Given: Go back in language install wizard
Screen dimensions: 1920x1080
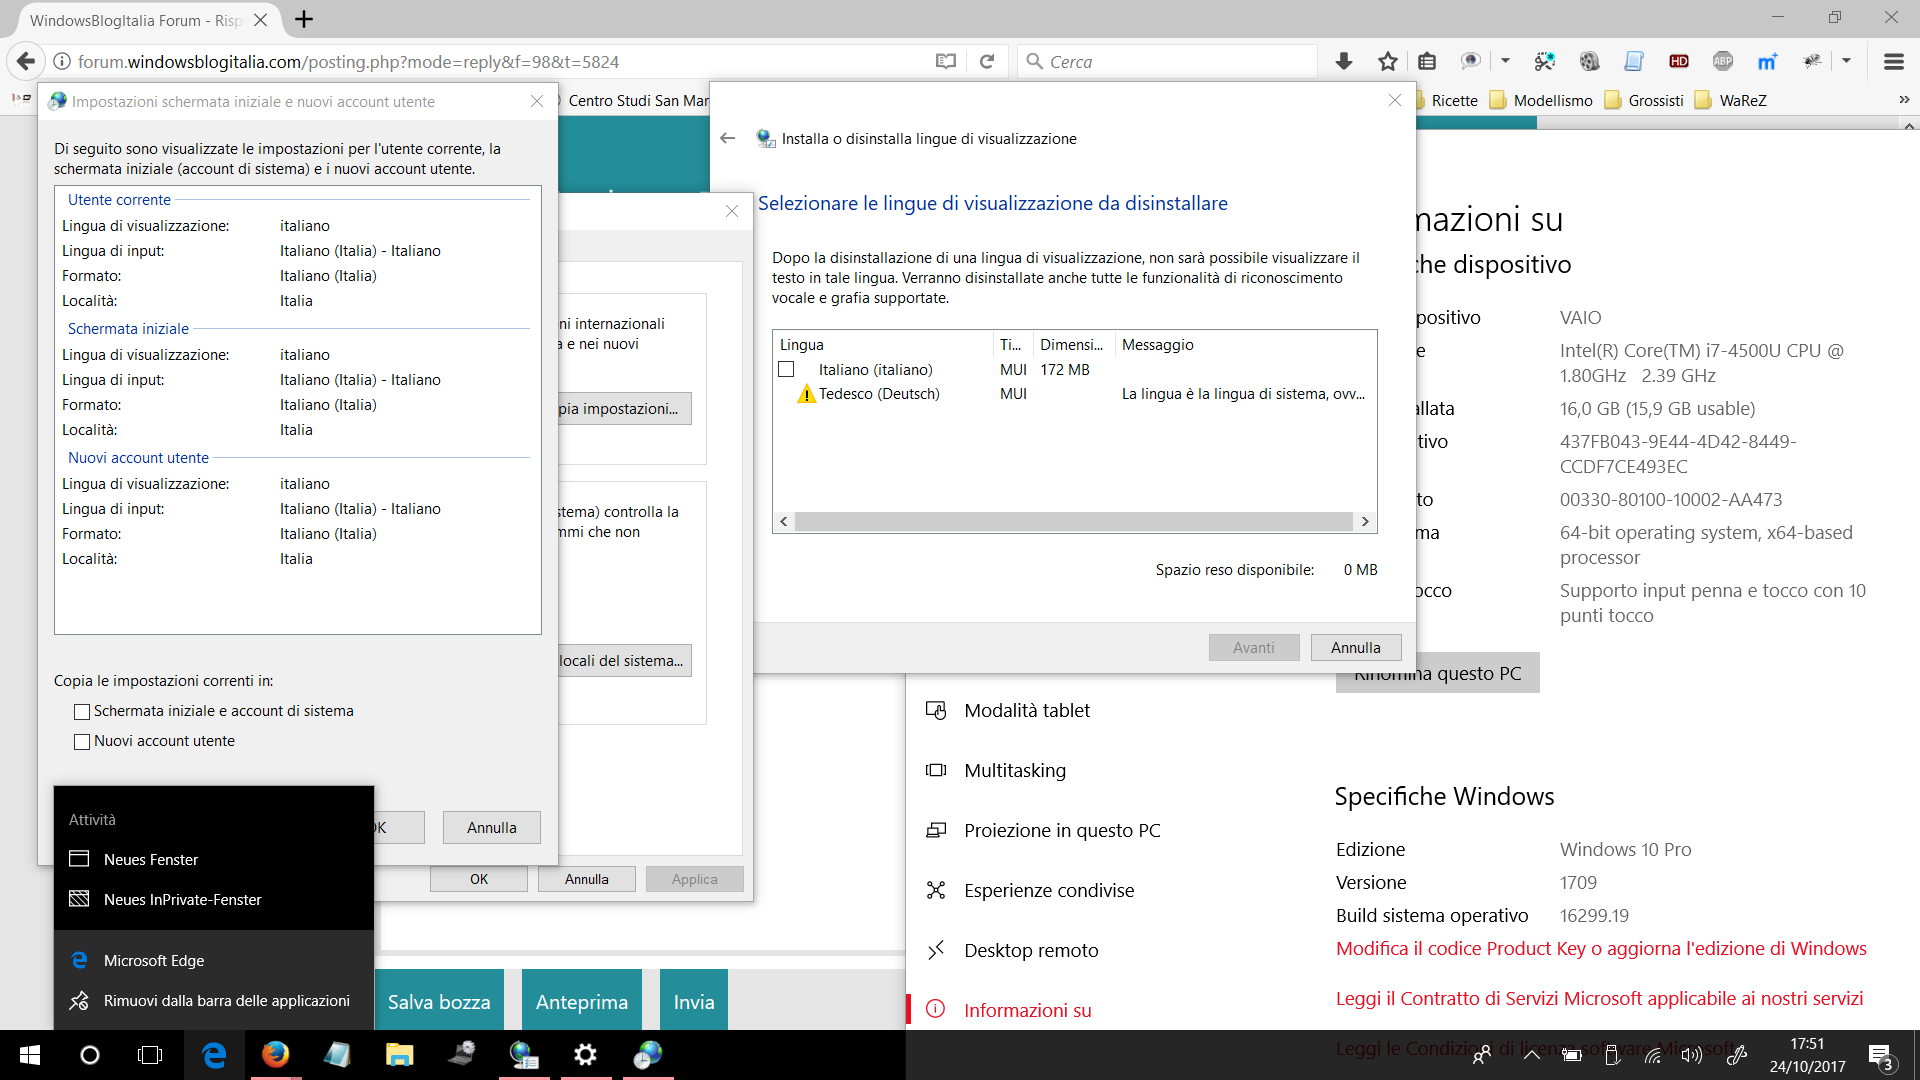Looking at the screenshot, I should tap(728, 138).
